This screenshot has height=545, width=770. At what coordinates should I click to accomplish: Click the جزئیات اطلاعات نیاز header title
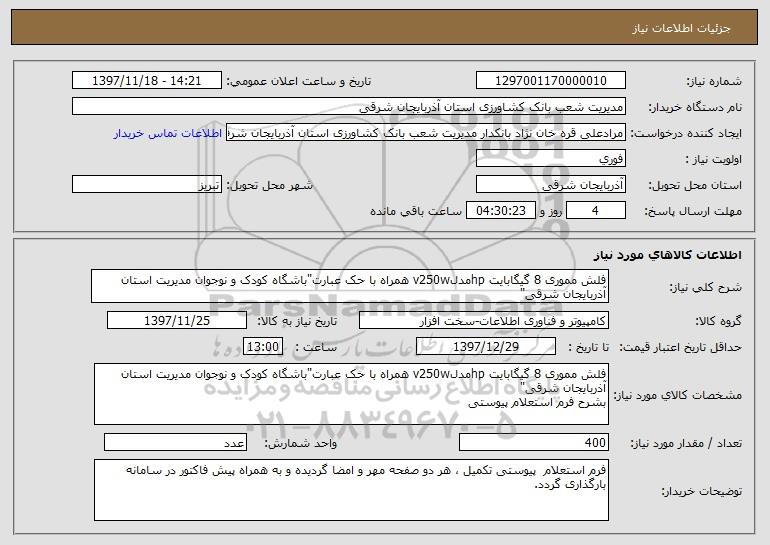tap(681, 28)
